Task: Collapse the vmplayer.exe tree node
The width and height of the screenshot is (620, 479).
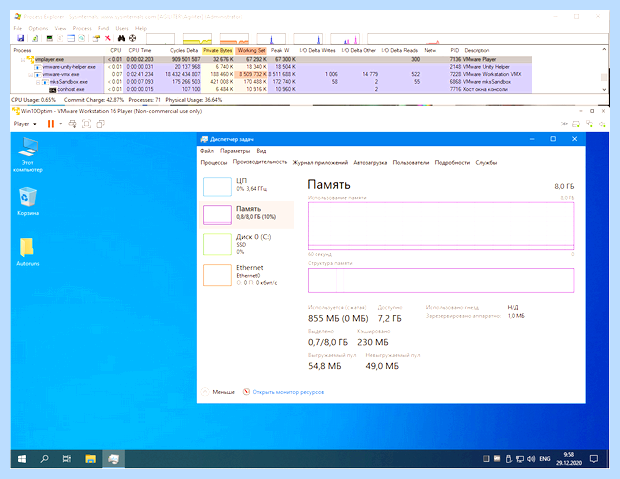Action: click(23, 60)
